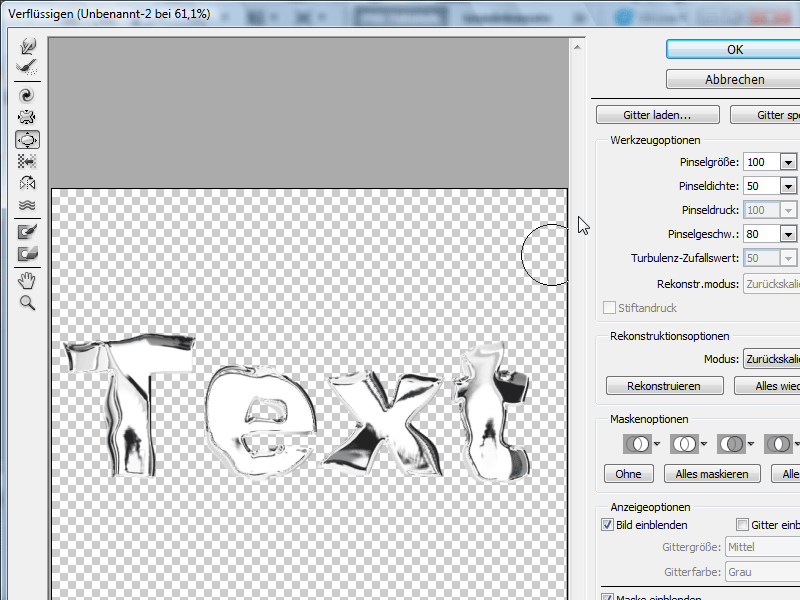Screen dimensions: 800x600
Task: Click the first mask options icon under Maskenoptionen
Action: pyautogui.click(x=637, y=444)
